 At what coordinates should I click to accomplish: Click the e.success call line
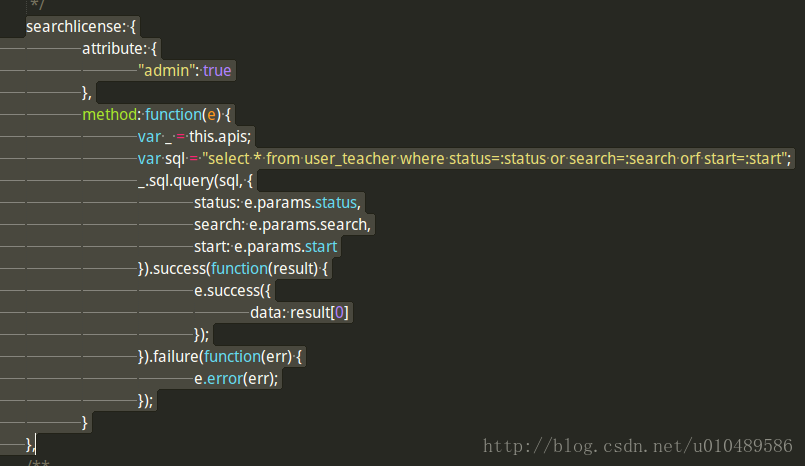[232, 291]
